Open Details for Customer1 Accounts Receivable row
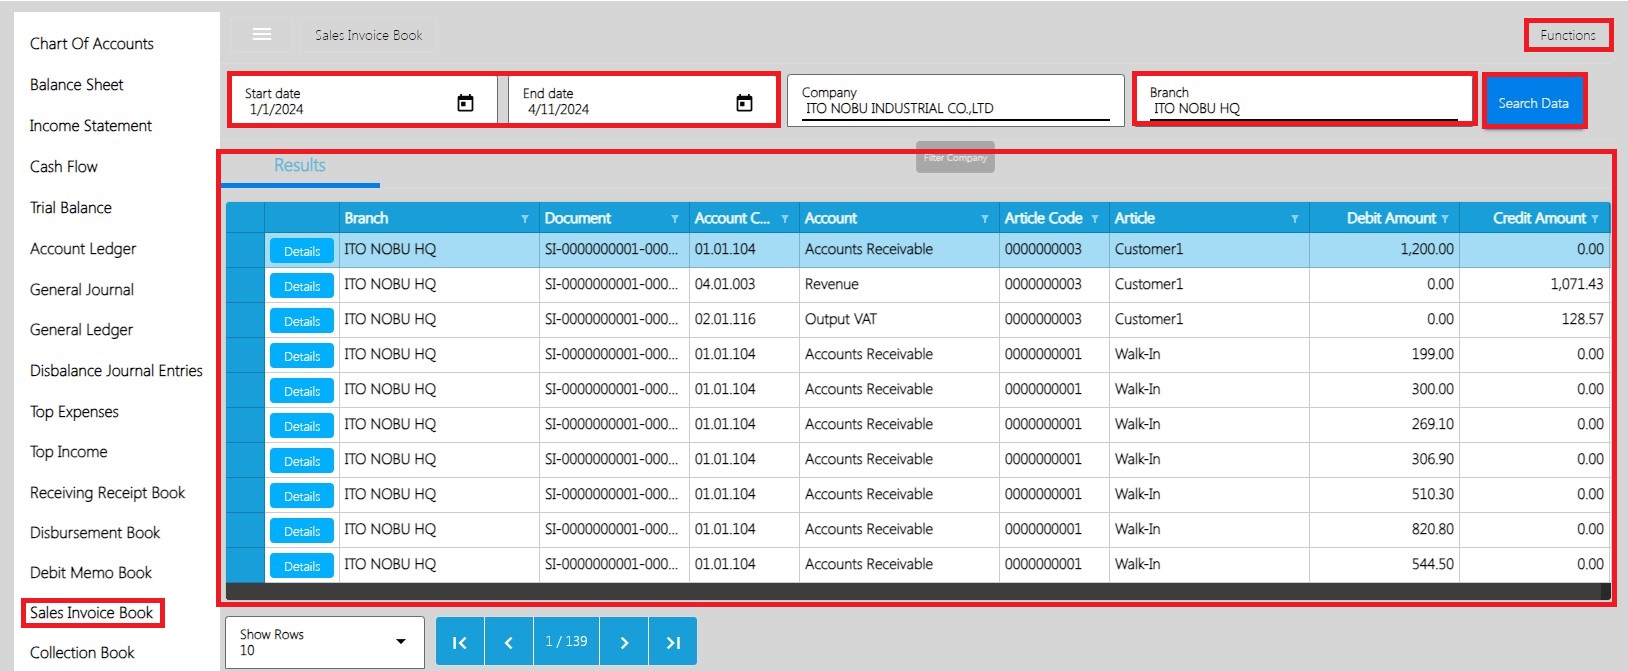The height and width of the screenshot is (671, 1628). (x=302, y=251)
